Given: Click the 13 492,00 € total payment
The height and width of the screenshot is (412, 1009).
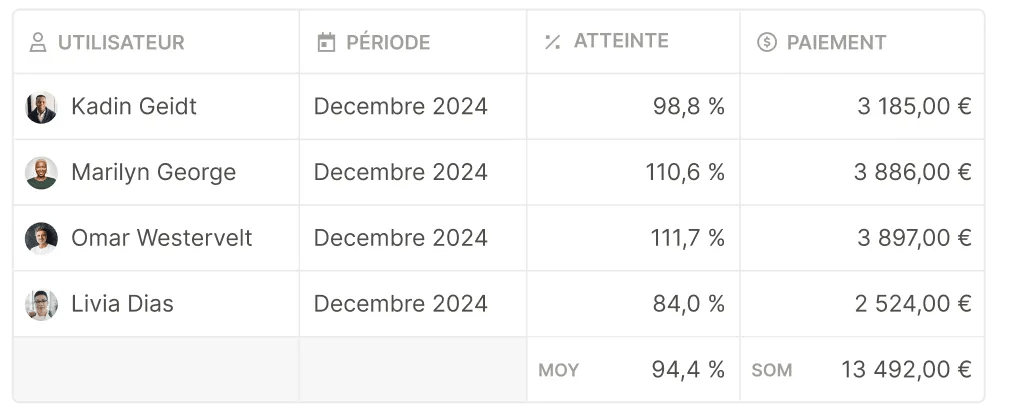Looking at the screenshot, I should 906,370.
